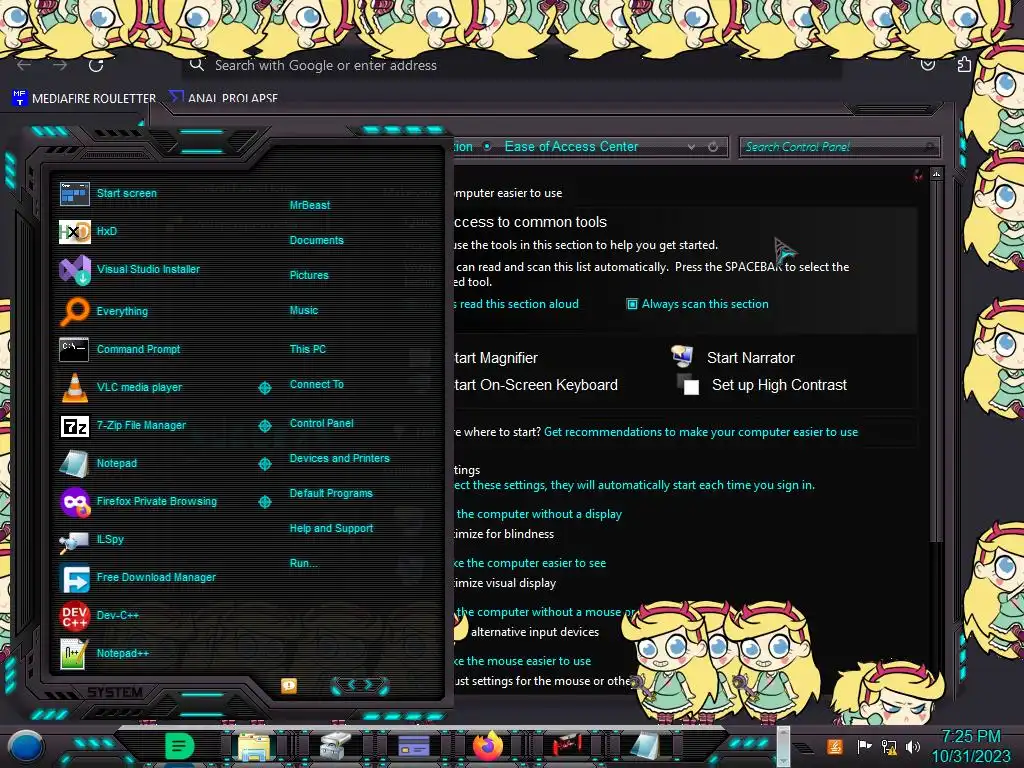Open the green notes app in taskbar
Viewport: 1024px width, 768px height.
(180, 746)
